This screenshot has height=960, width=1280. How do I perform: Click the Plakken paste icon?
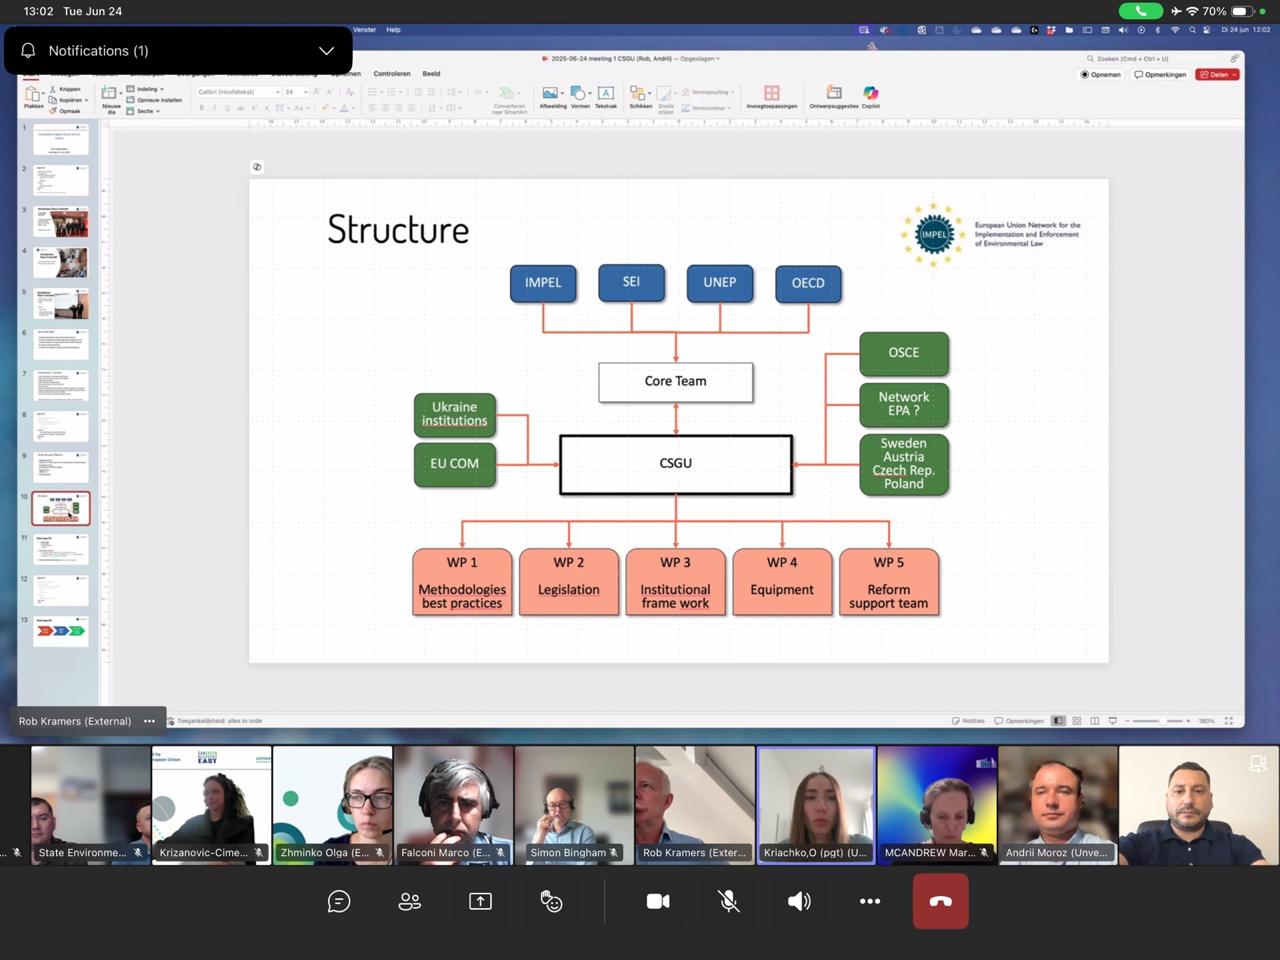pos(33,97)
